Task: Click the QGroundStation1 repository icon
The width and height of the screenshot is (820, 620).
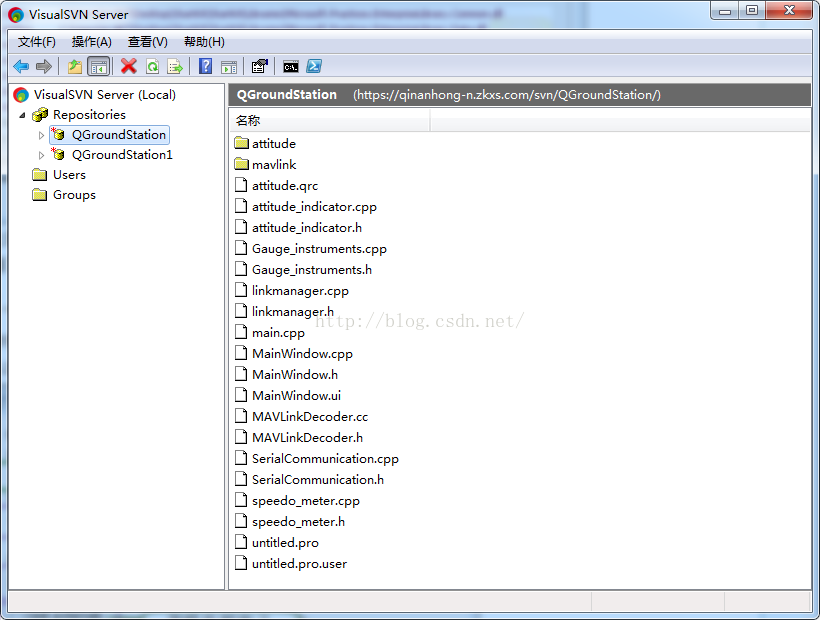Action: 58,154
